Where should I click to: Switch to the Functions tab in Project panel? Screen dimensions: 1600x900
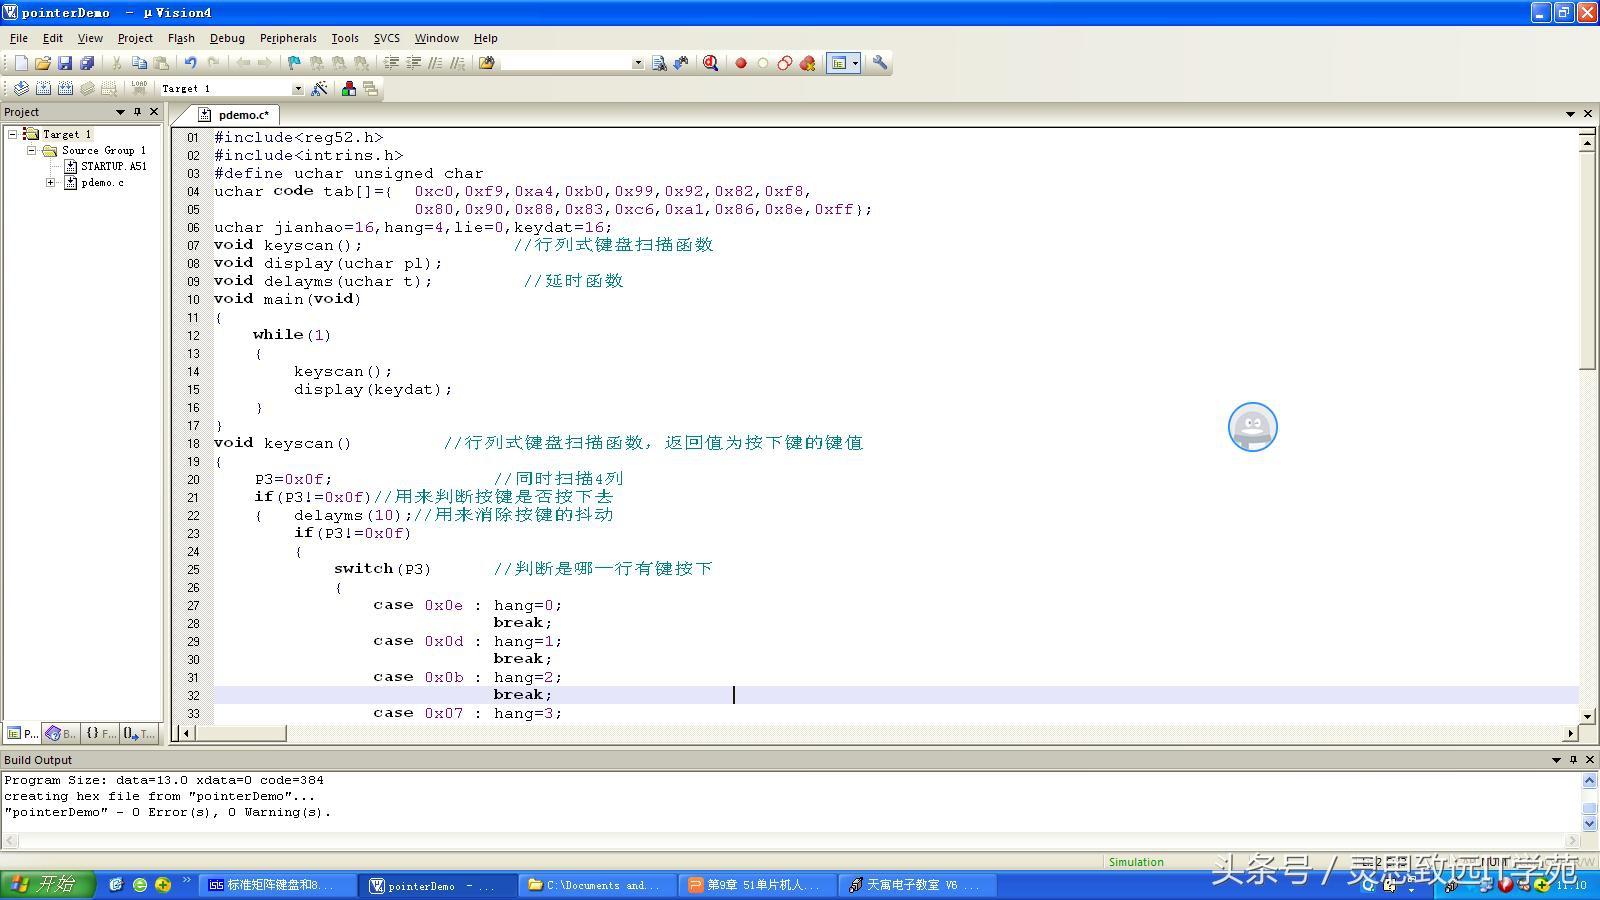coord(100,733)
